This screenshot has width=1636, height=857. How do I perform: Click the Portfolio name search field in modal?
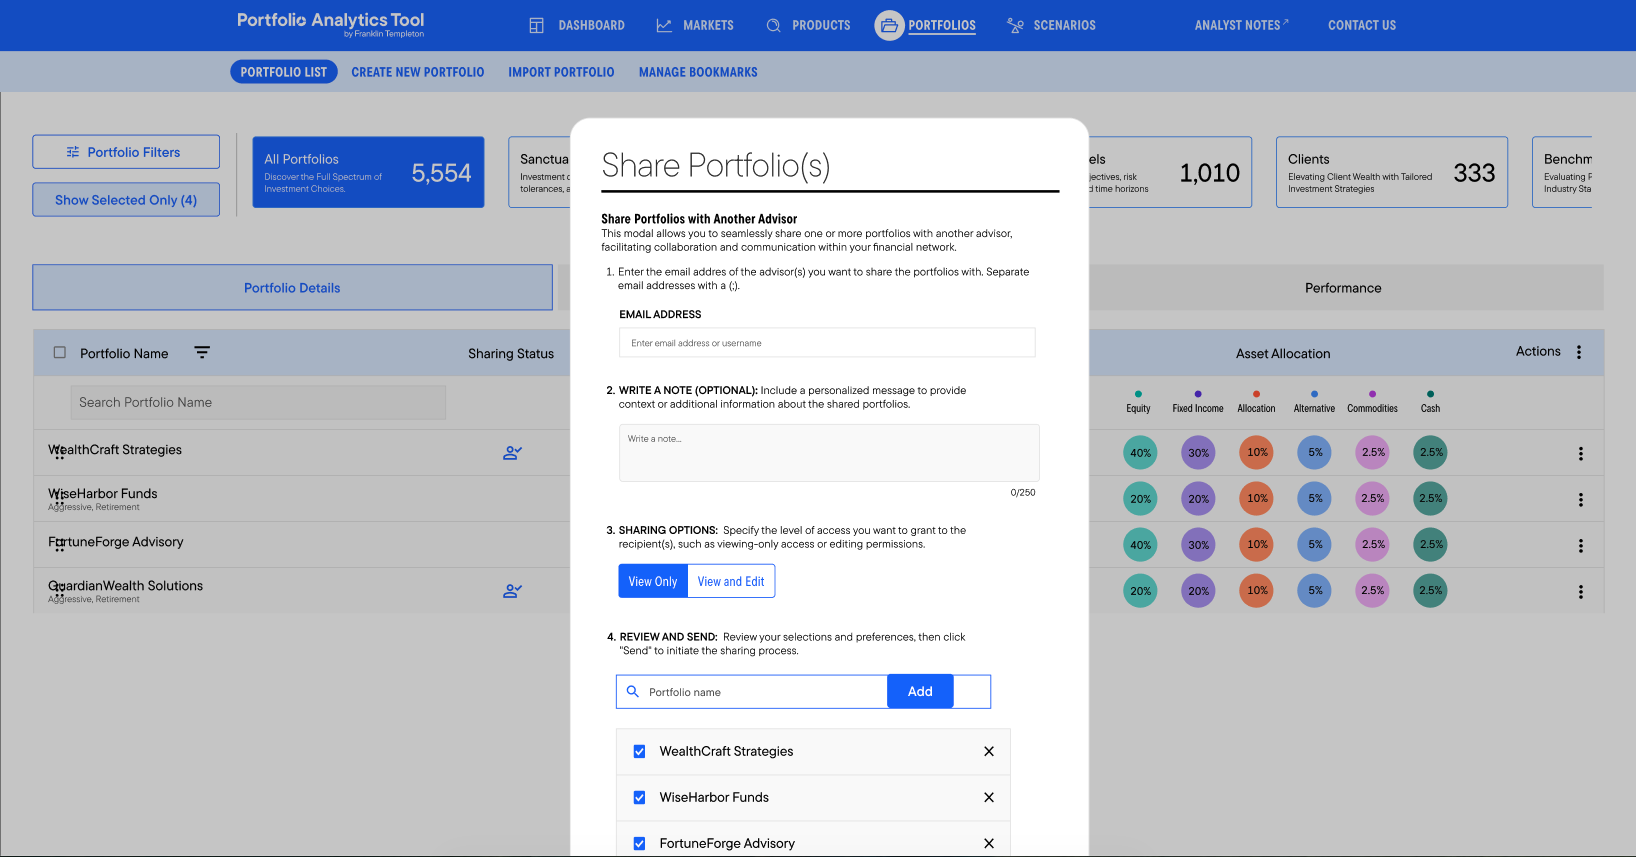point(752,692)
